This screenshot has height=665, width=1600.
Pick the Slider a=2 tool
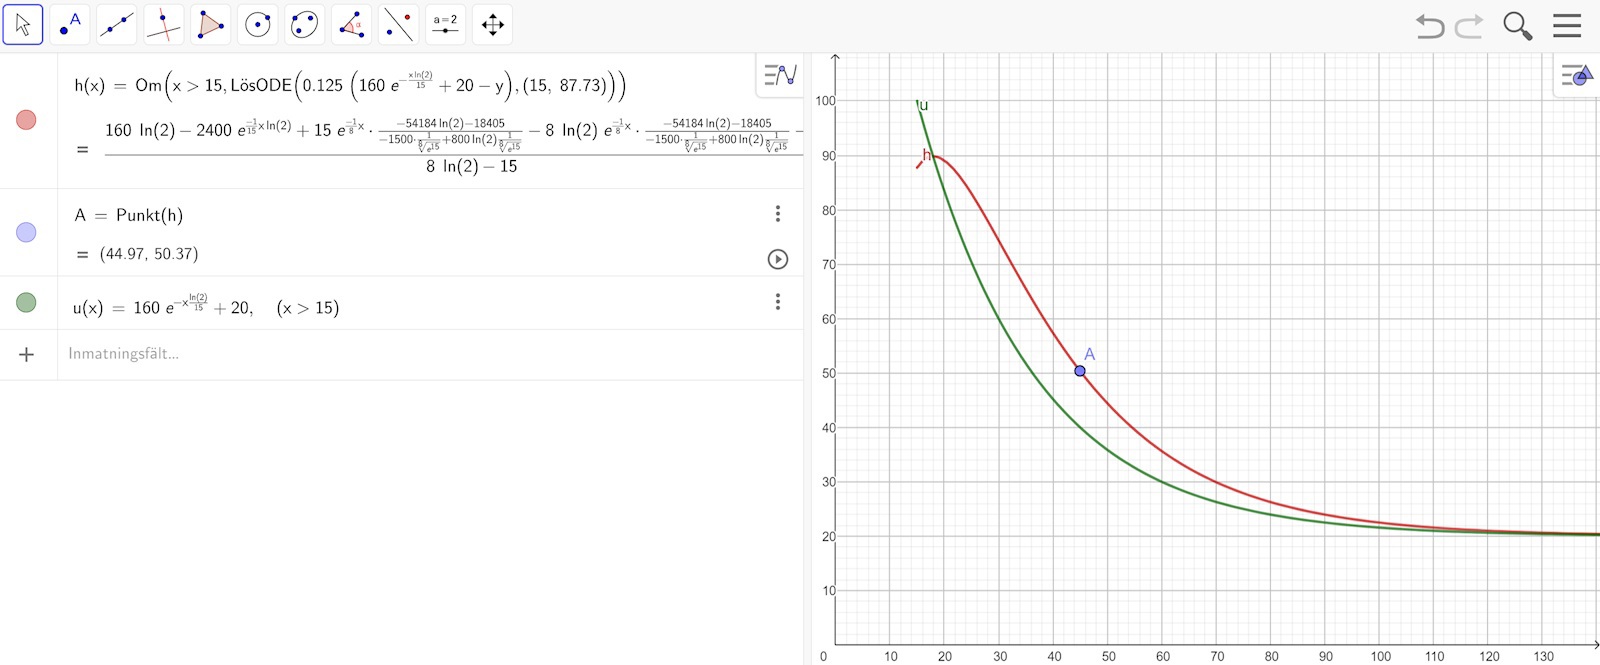coord(446,25)
